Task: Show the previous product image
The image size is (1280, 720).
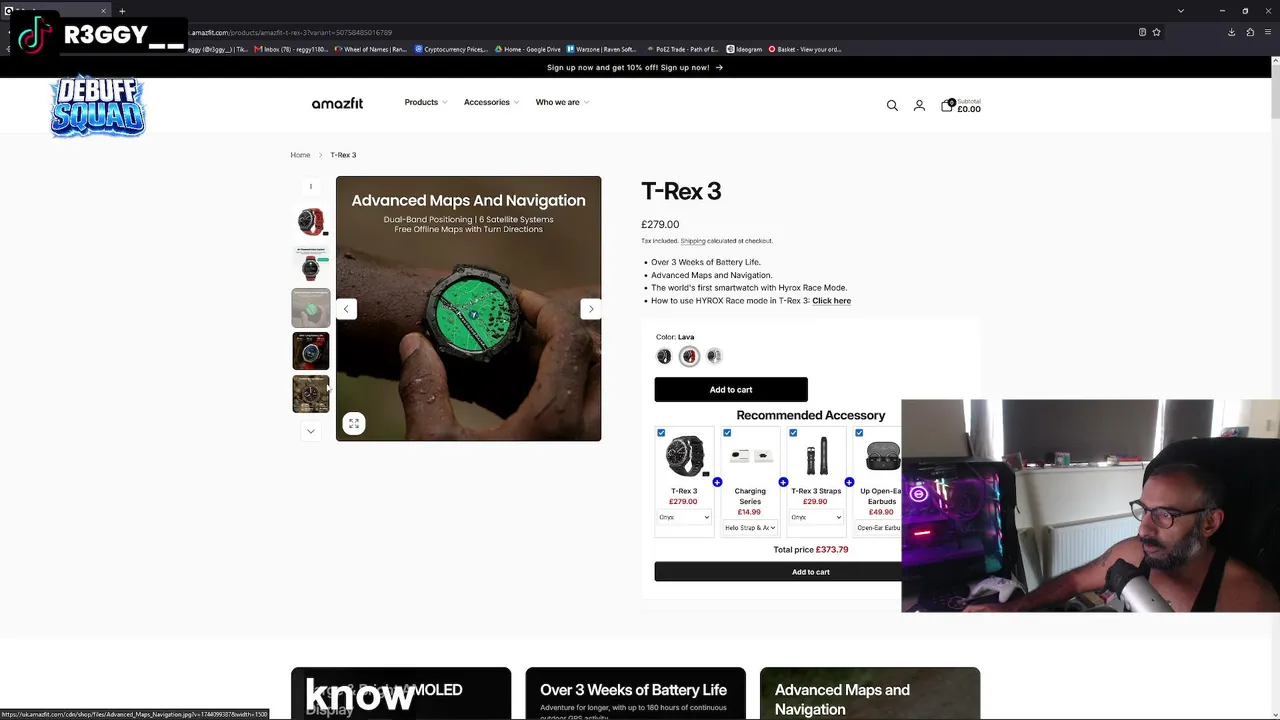Action: (346, 309)
